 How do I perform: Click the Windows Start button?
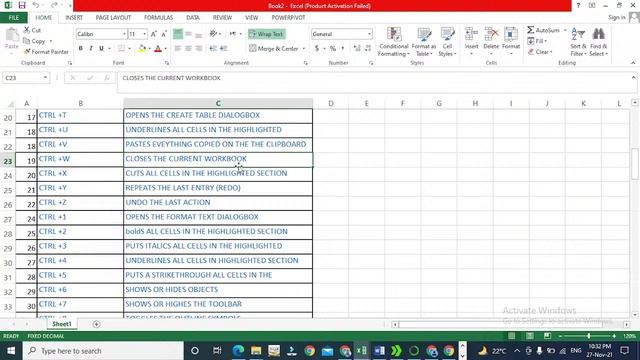pyautogui.click(x=11, y=351)
